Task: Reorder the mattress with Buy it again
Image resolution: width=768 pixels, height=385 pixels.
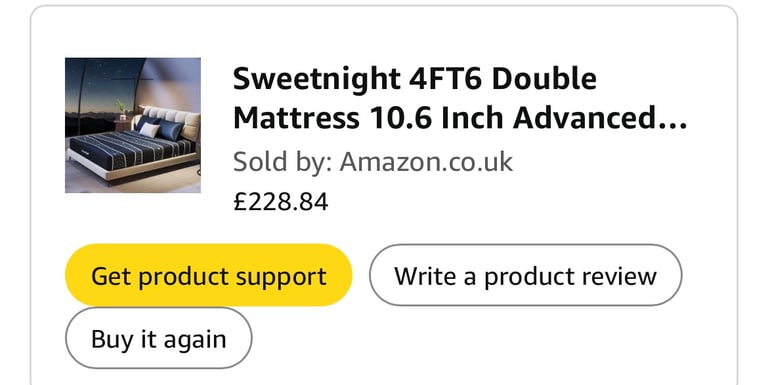Action: pos(159,338)
